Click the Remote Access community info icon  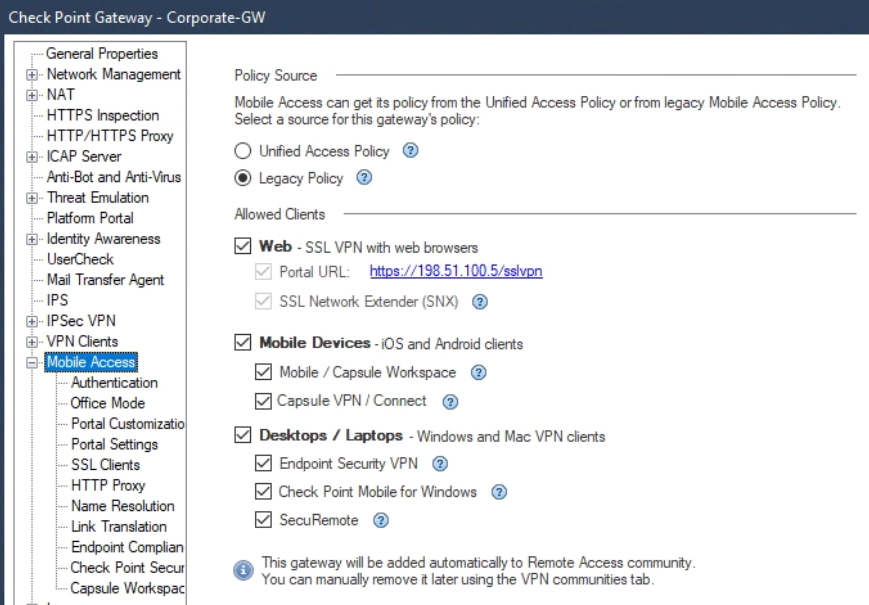click(243, 570)
